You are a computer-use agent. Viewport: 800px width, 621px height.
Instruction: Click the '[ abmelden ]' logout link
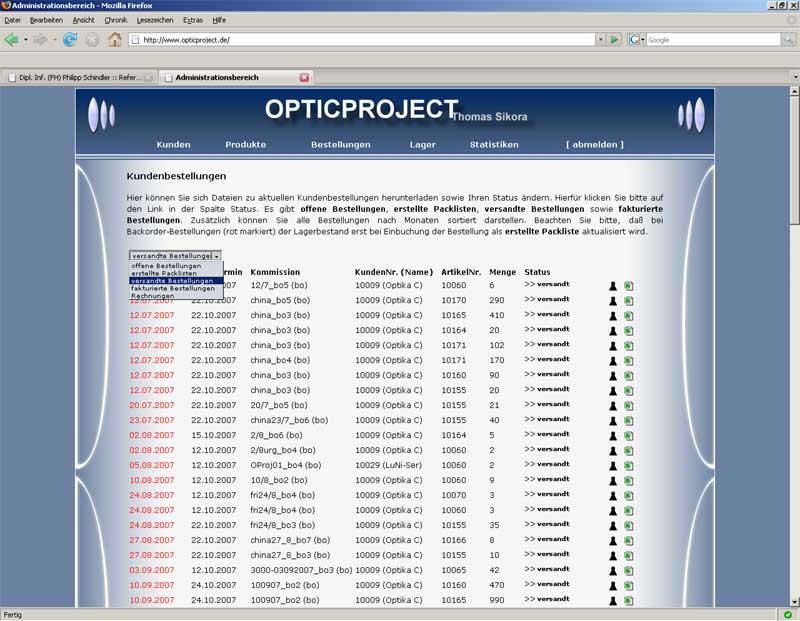[x=594, y=145]
